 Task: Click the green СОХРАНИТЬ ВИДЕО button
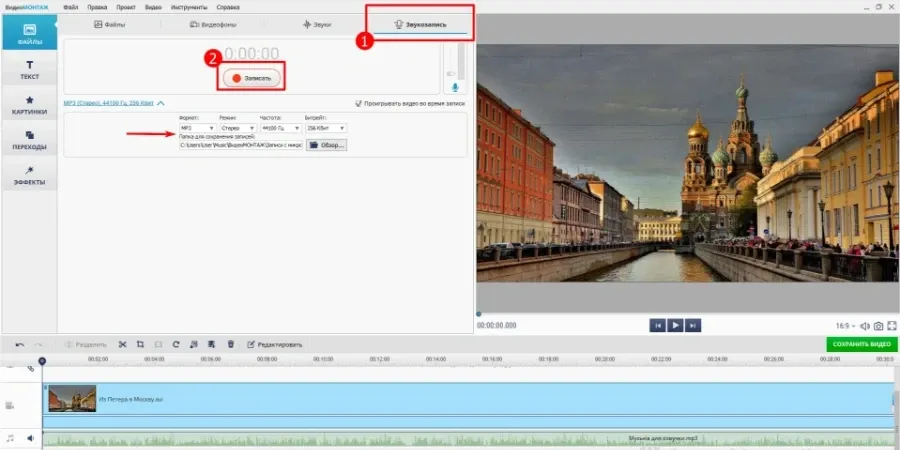pos(862,344)
